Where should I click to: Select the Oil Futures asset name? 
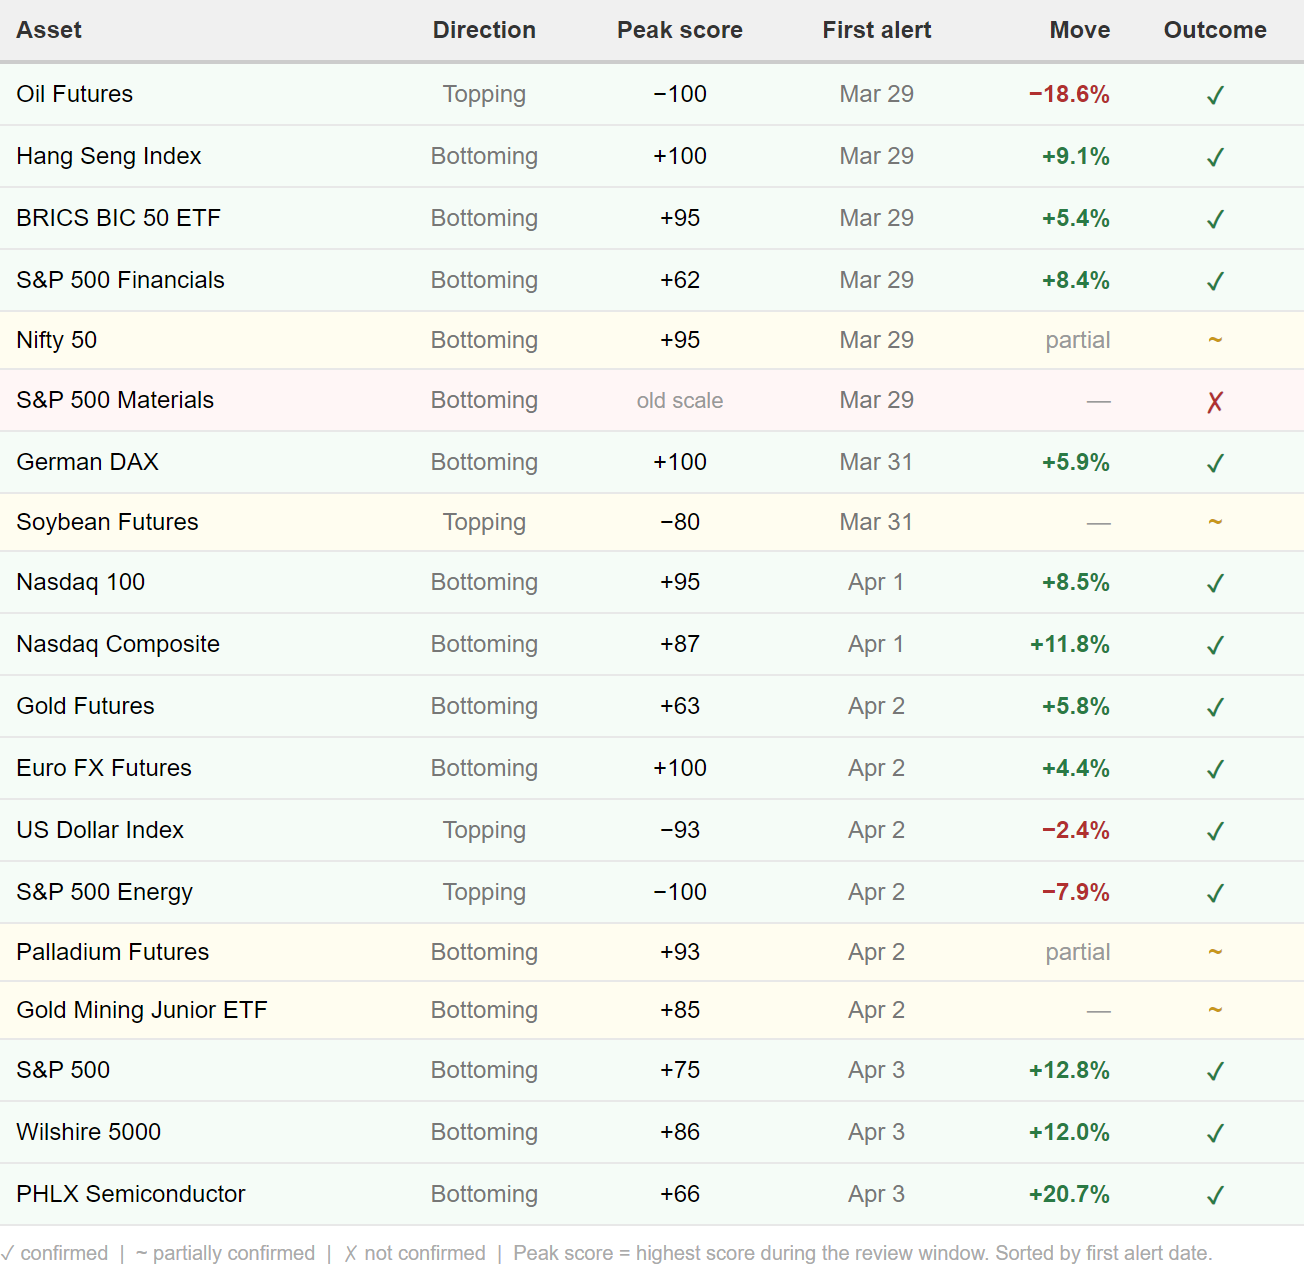(75, 94)
